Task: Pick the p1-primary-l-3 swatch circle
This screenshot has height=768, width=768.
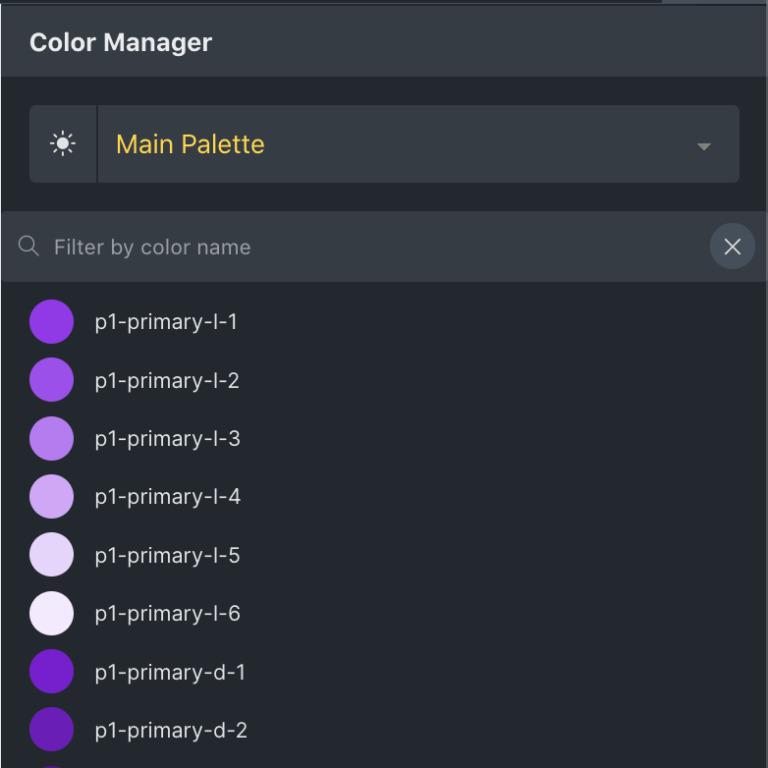Action: pyautogui.click(x=51, y=438)
